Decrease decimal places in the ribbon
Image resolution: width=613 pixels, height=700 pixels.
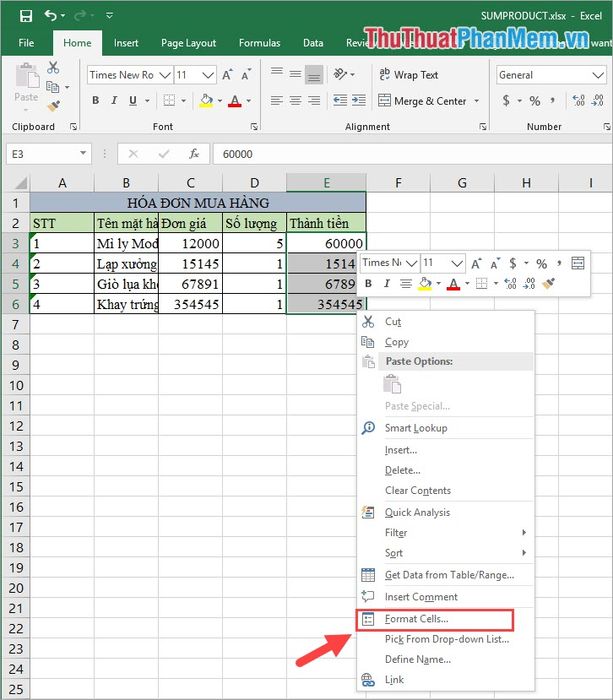(597, 100)
